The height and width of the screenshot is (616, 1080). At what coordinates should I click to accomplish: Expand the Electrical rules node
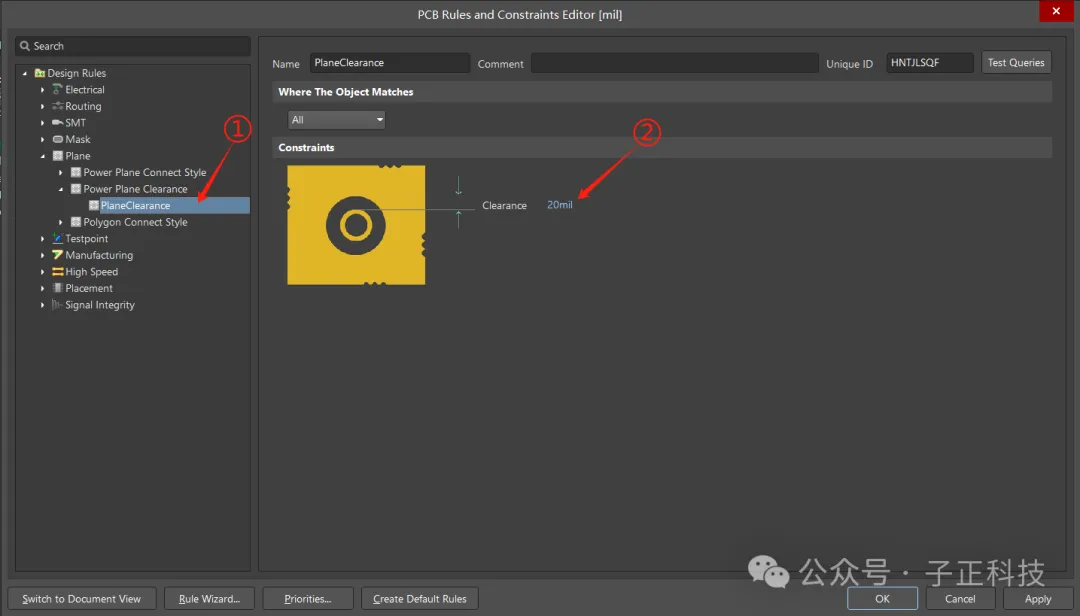point(43,90)
